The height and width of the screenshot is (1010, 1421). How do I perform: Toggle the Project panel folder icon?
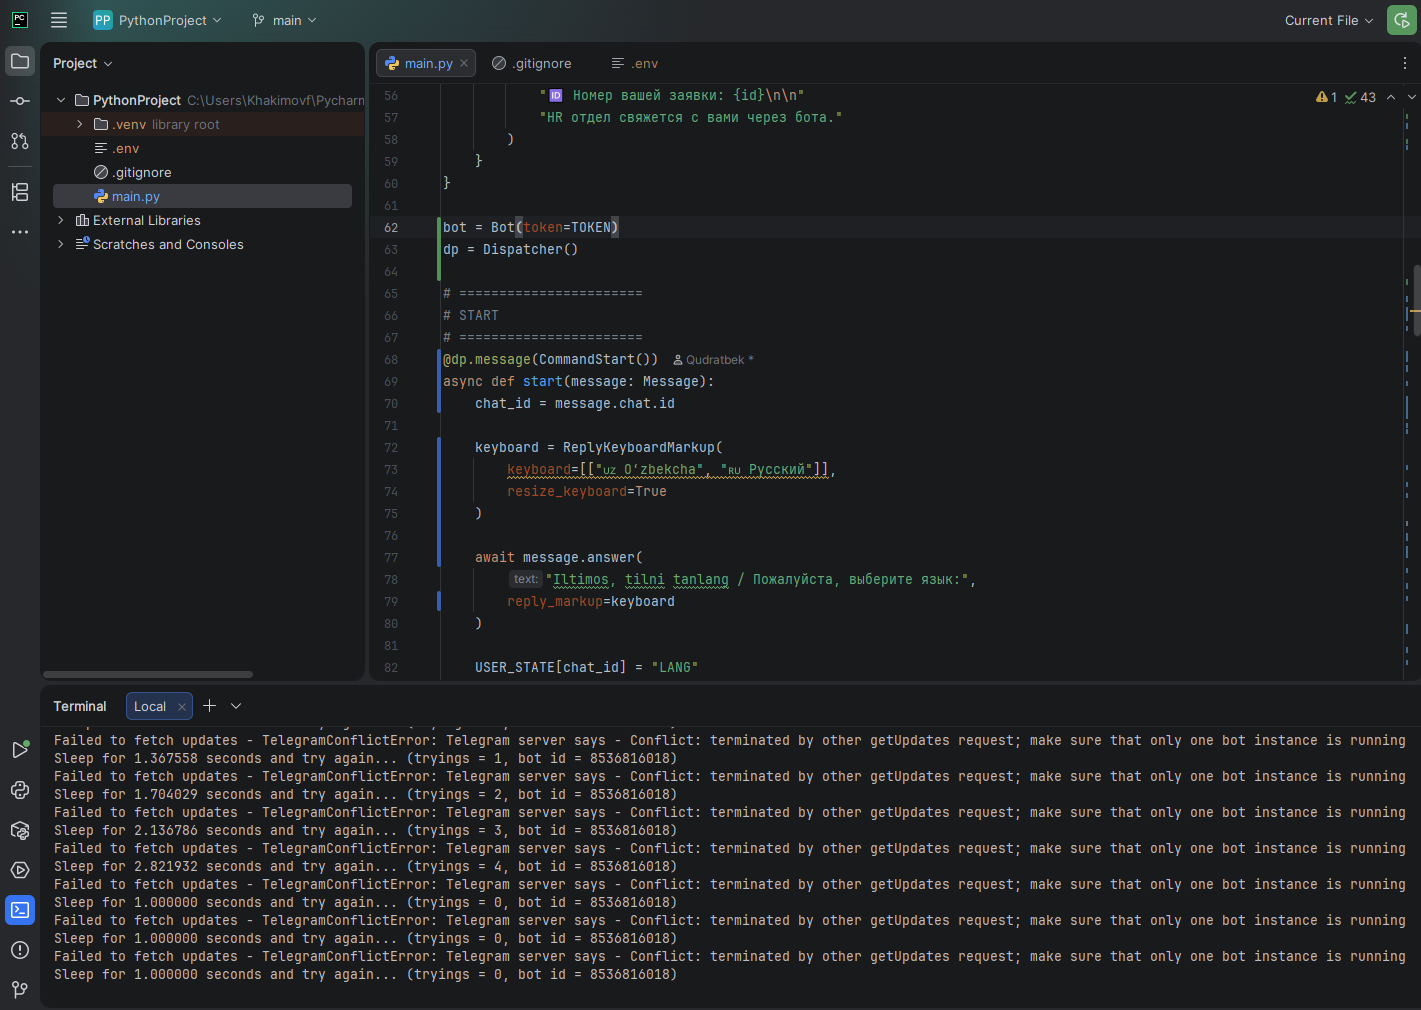pyautogui.click(x=20, y=61)
